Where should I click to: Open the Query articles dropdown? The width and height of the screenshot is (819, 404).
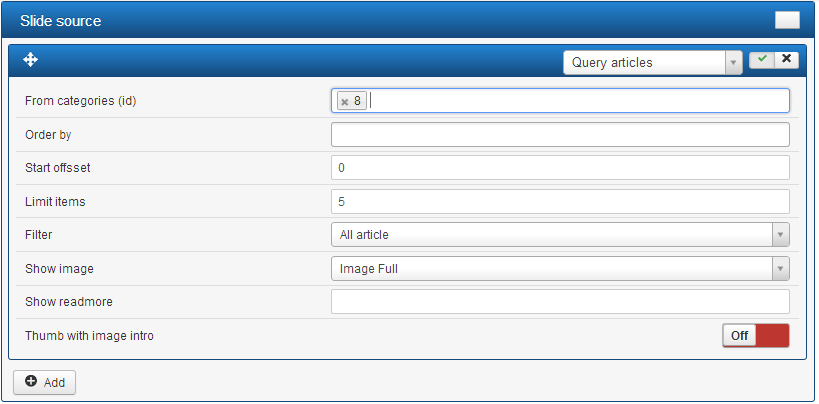[652, 63]
